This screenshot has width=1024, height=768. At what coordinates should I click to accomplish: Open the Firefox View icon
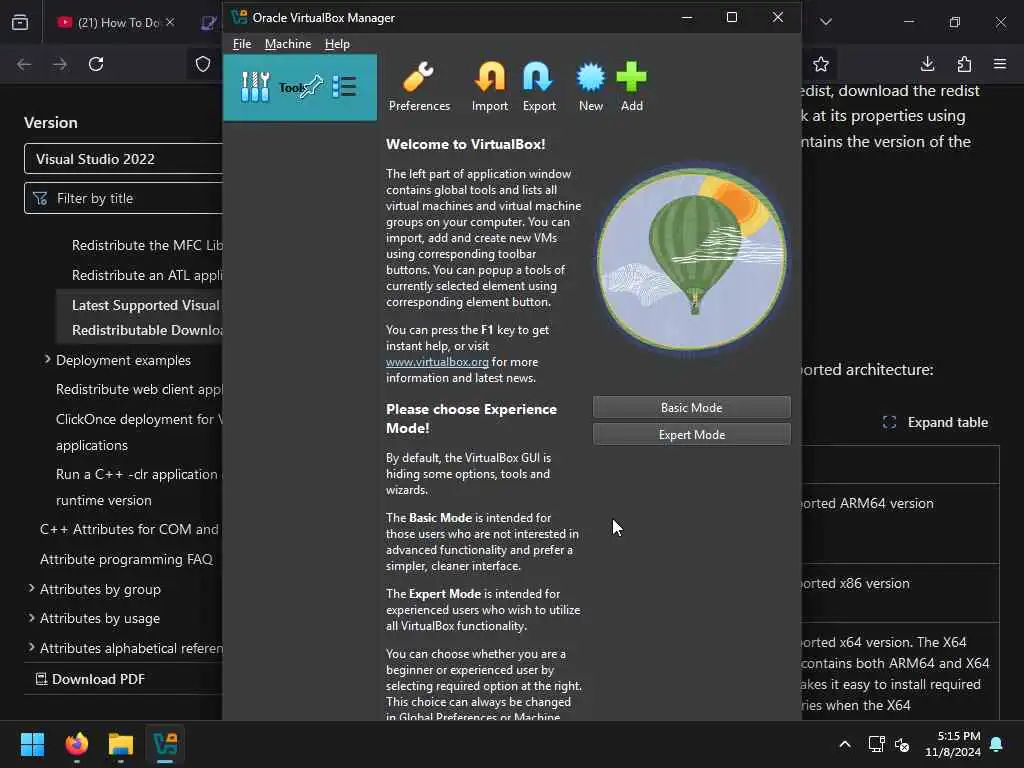click(x=20, y=22)
